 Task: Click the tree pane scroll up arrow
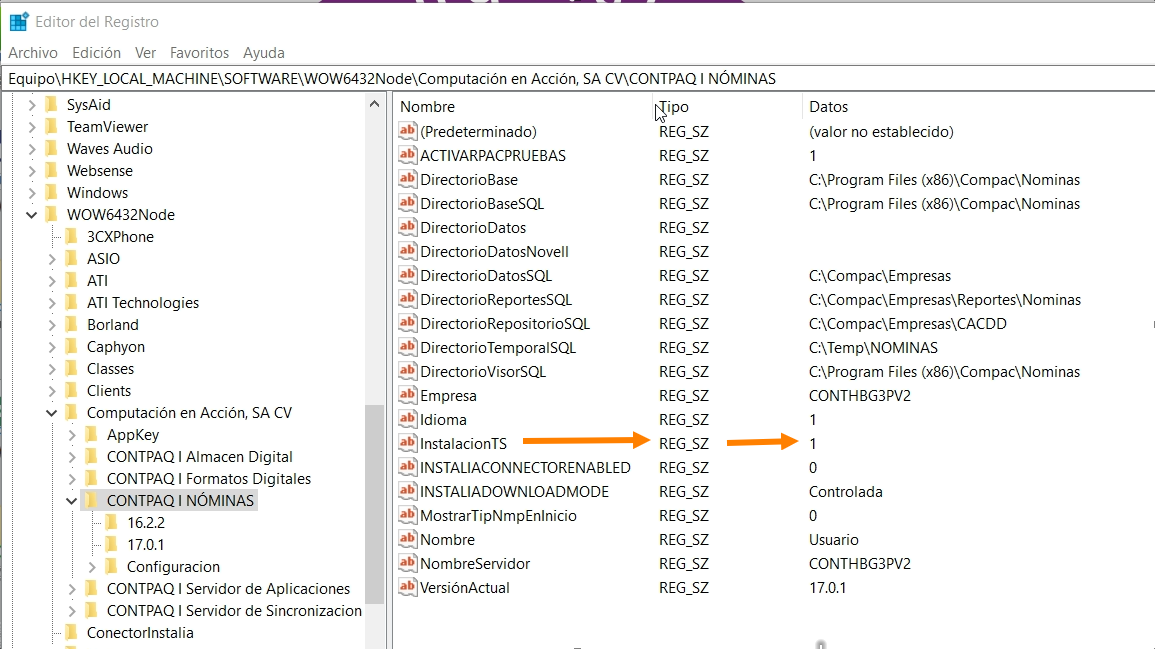pyautogui.click(x=374, y=104)
